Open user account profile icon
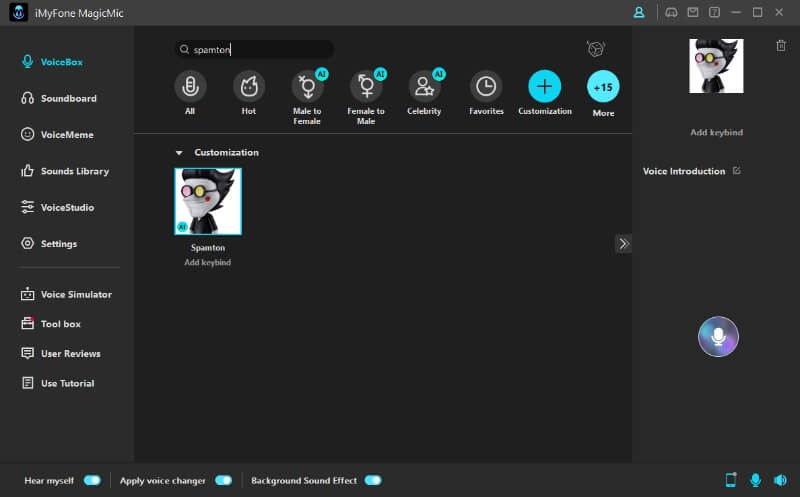The image size is (800, 497). point(639,13)
